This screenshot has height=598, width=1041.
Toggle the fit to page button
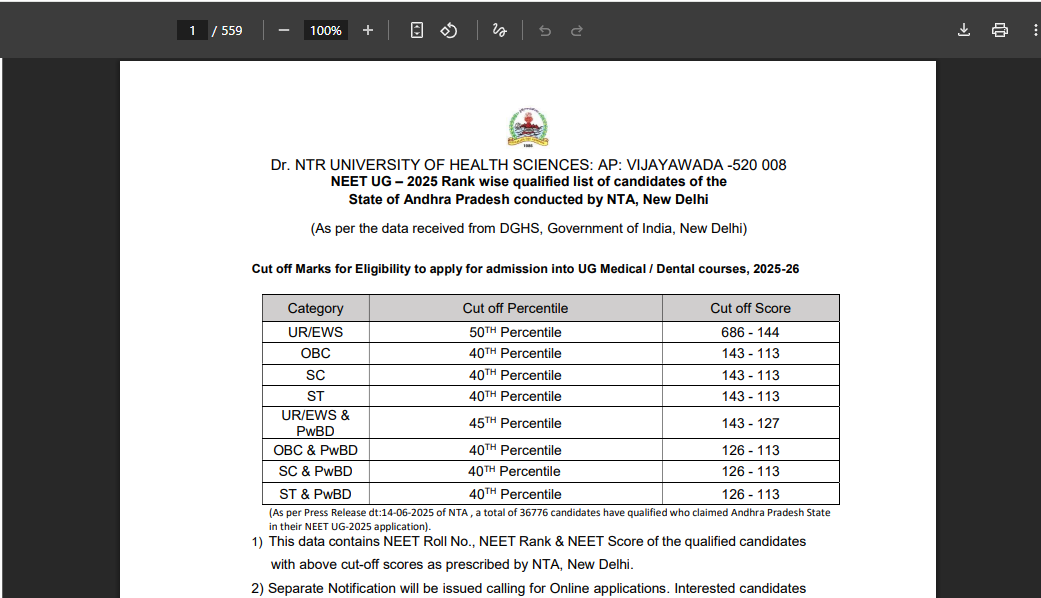pos(417,31)
